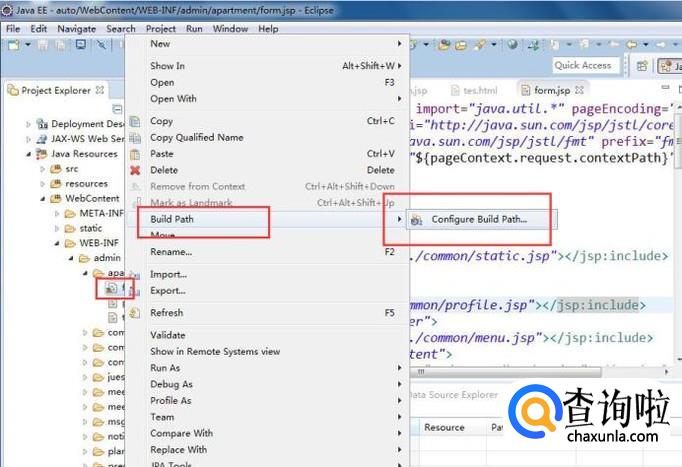The height and width of the screenshot is (467, 682).
Task: Expand the Deployment Descriptor node
Action: [x=29, y=124]
